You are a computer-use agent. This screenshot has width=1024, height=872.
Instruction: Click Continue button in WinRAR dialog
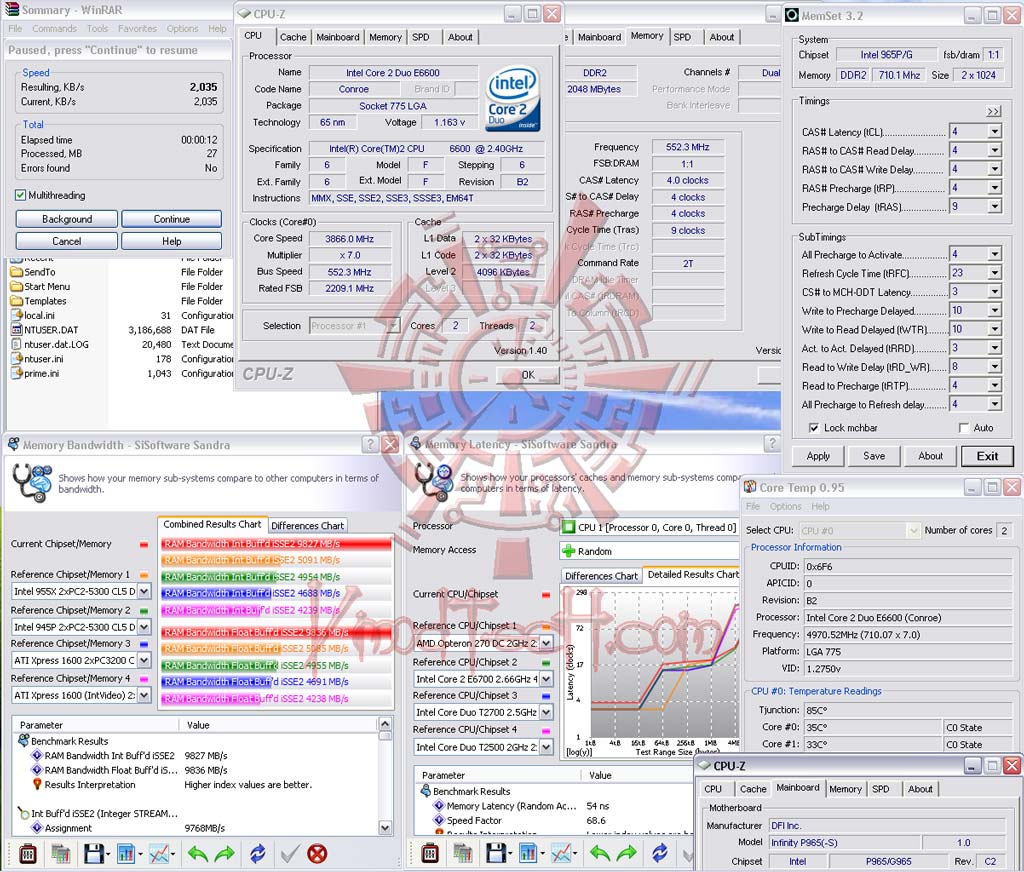(x=172, y=219)
